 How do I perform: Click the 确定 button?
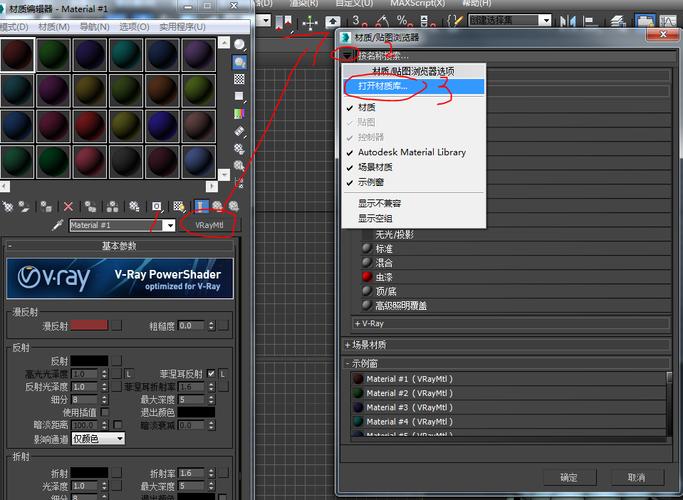tap(569, 477)
